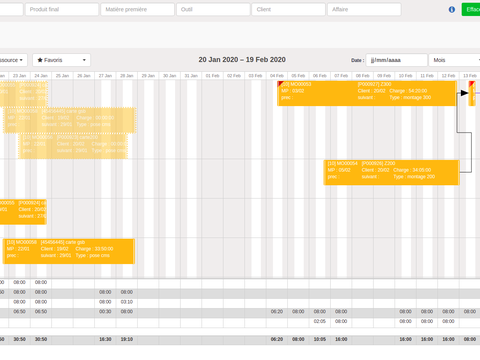The height and width of the screenshot is (360, 480).
Task: Click the 10 Feb column header
Action: 405,76
